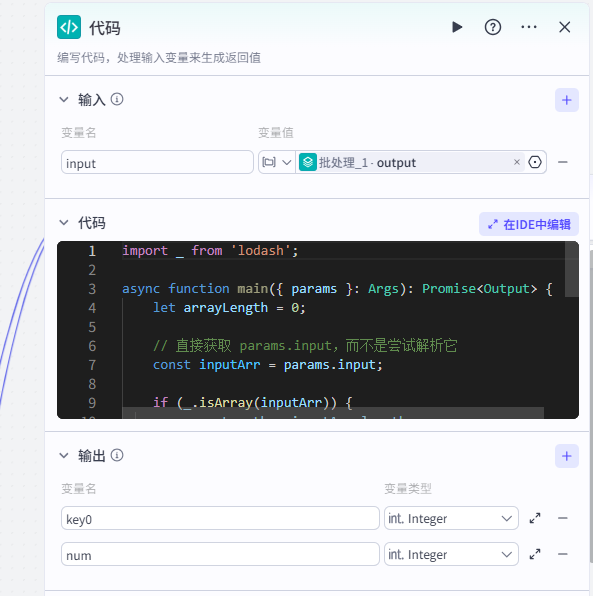Expand the key0 row editor icon
The image size is (593, 596).
(x=535, y=518)
